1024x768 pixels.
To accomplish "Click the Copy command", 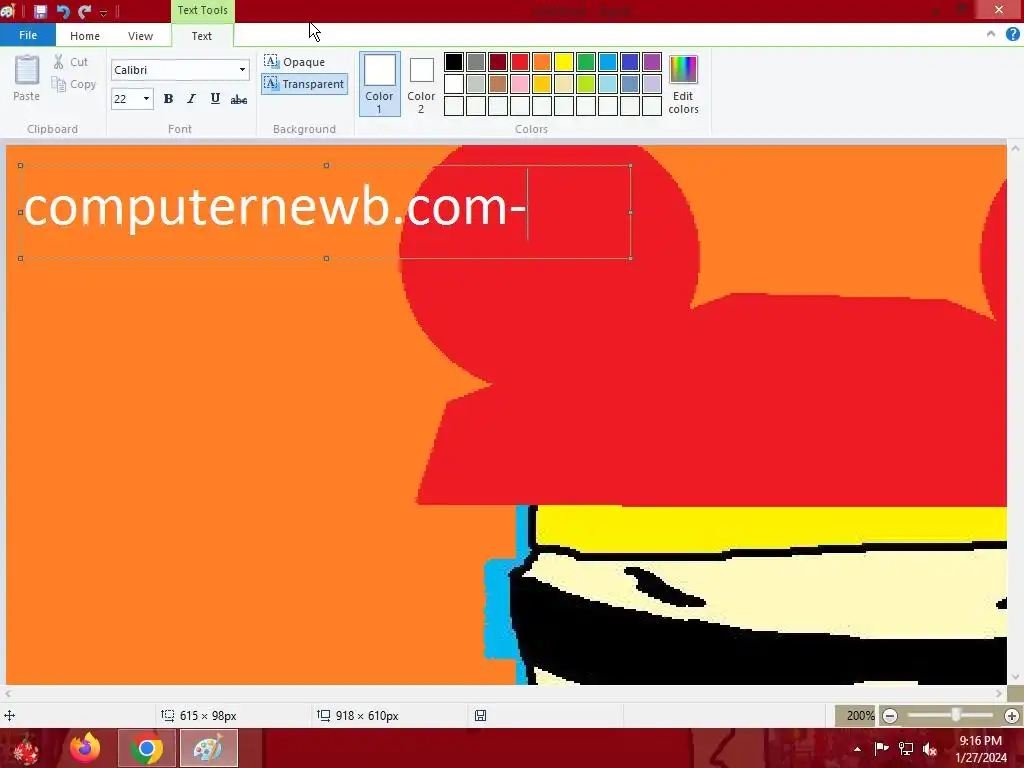I will click(x=74, y=84).
